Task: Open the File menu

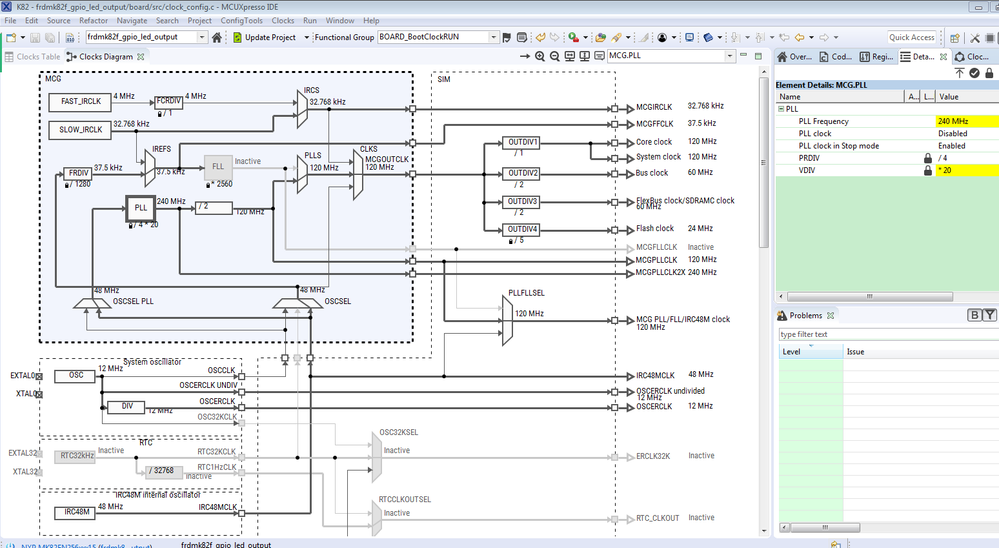Action: coord(10,20)
